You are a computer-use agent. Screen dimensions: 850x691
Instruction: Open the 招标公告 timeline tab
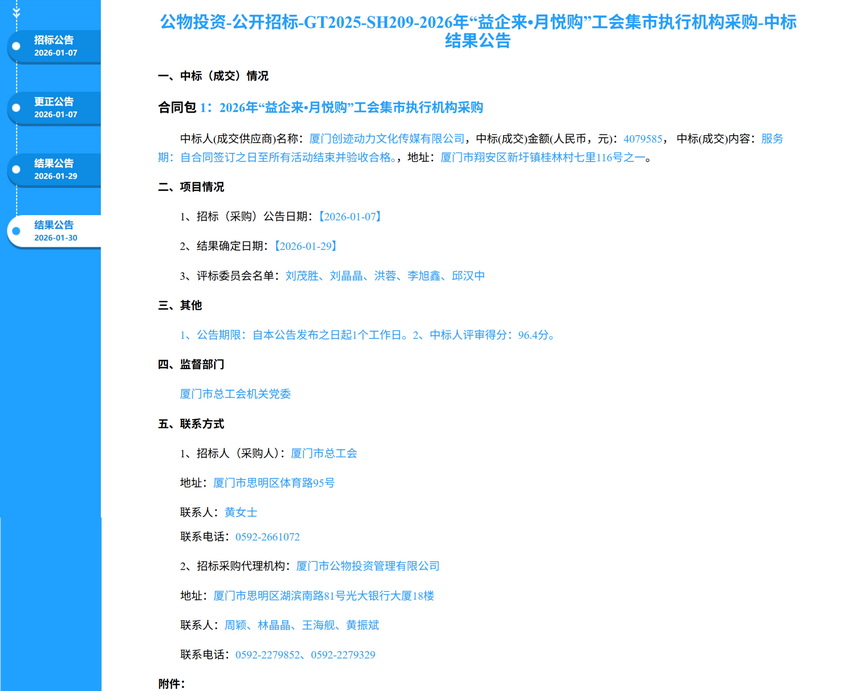[x=55, y=46]
